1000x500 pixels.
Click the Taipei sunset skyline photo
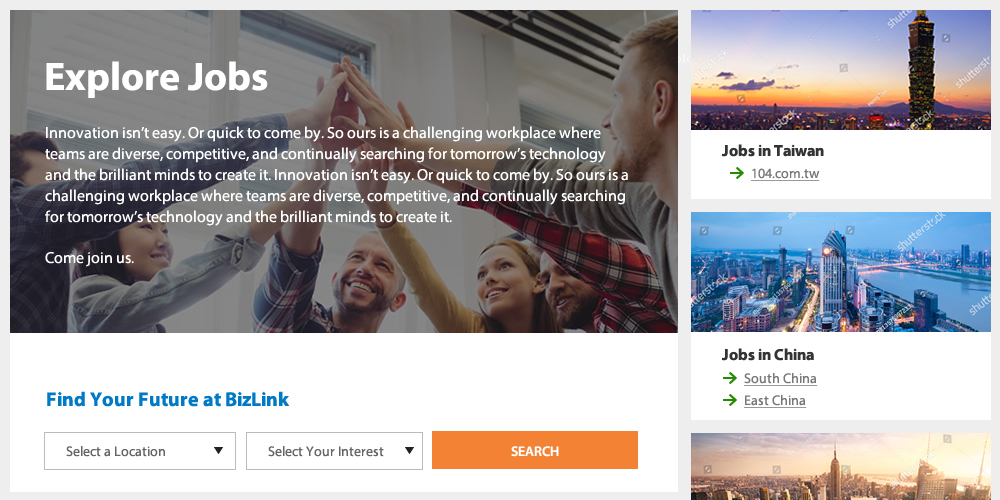point(841,70)
